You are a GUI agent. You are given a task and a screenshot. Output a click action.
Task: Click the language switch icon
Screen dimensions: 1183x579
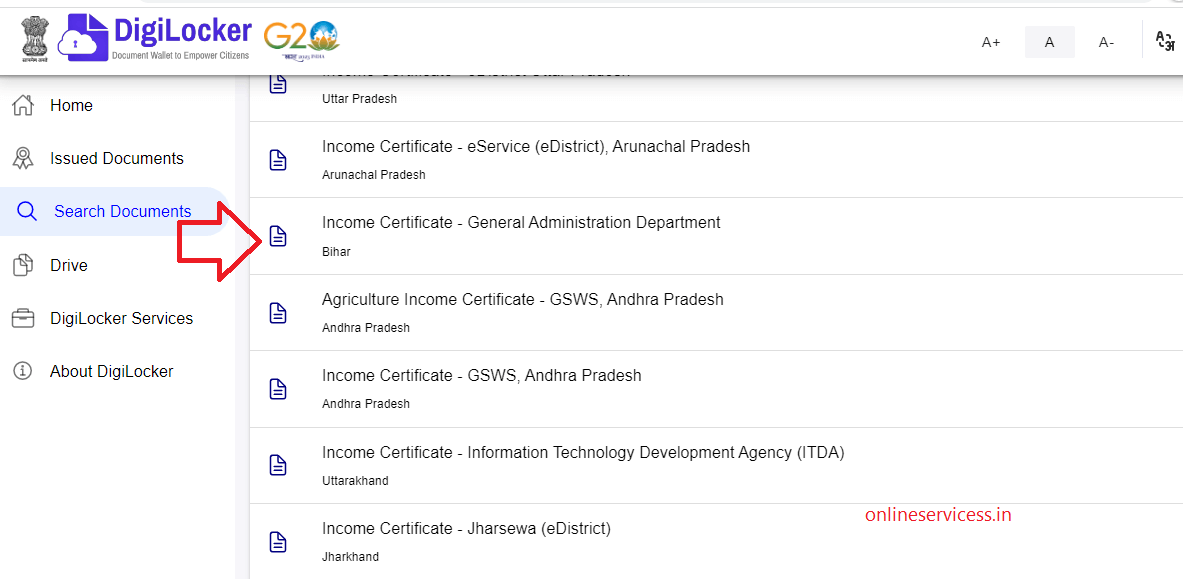tap(1165, 42)
